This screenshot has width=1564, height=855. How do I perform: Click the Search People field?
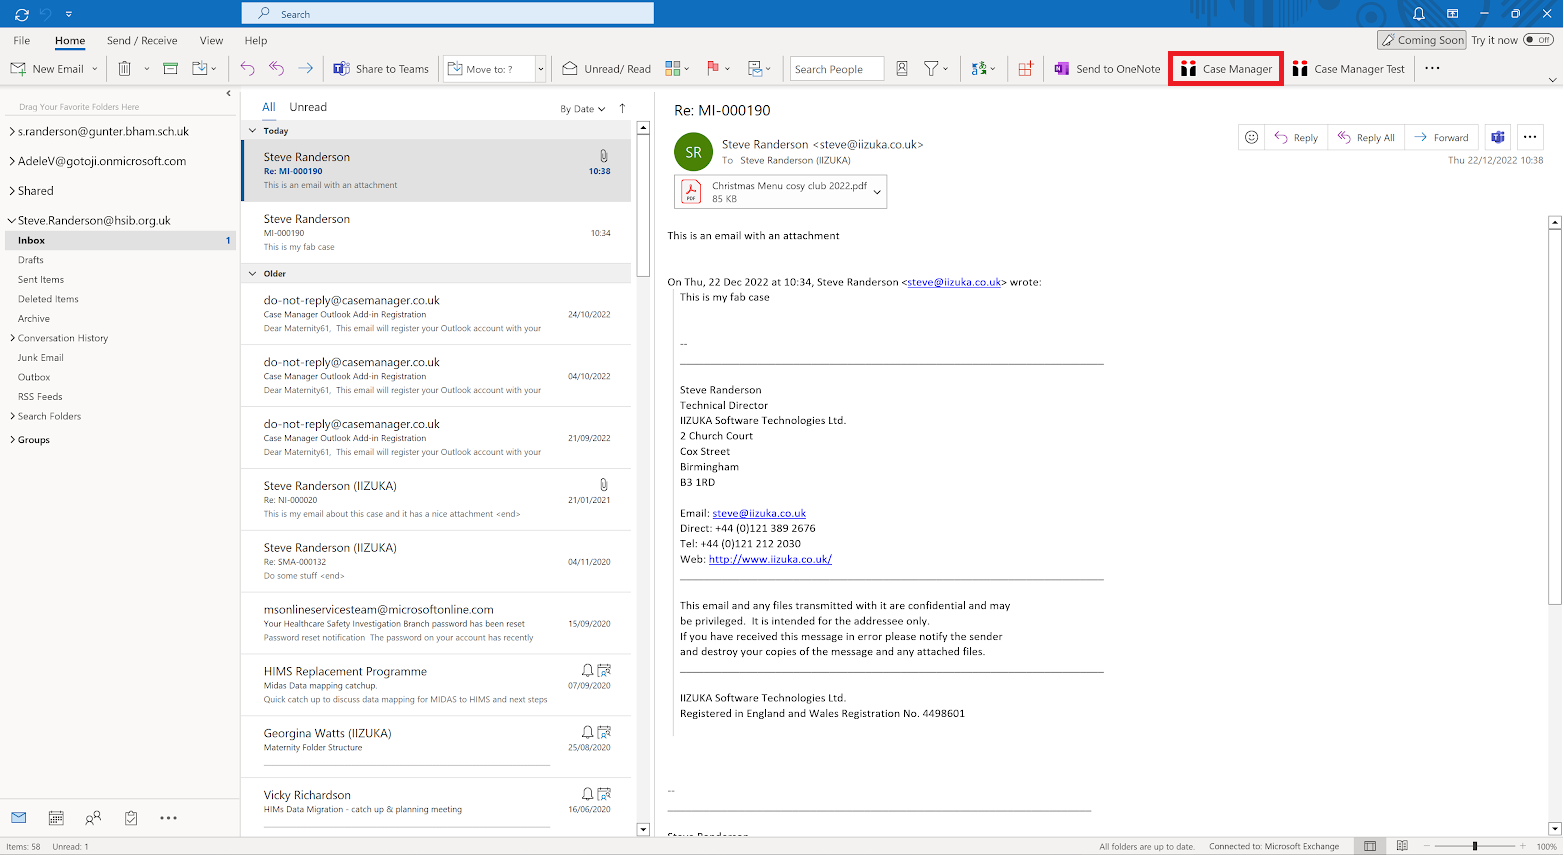point(837,69)
